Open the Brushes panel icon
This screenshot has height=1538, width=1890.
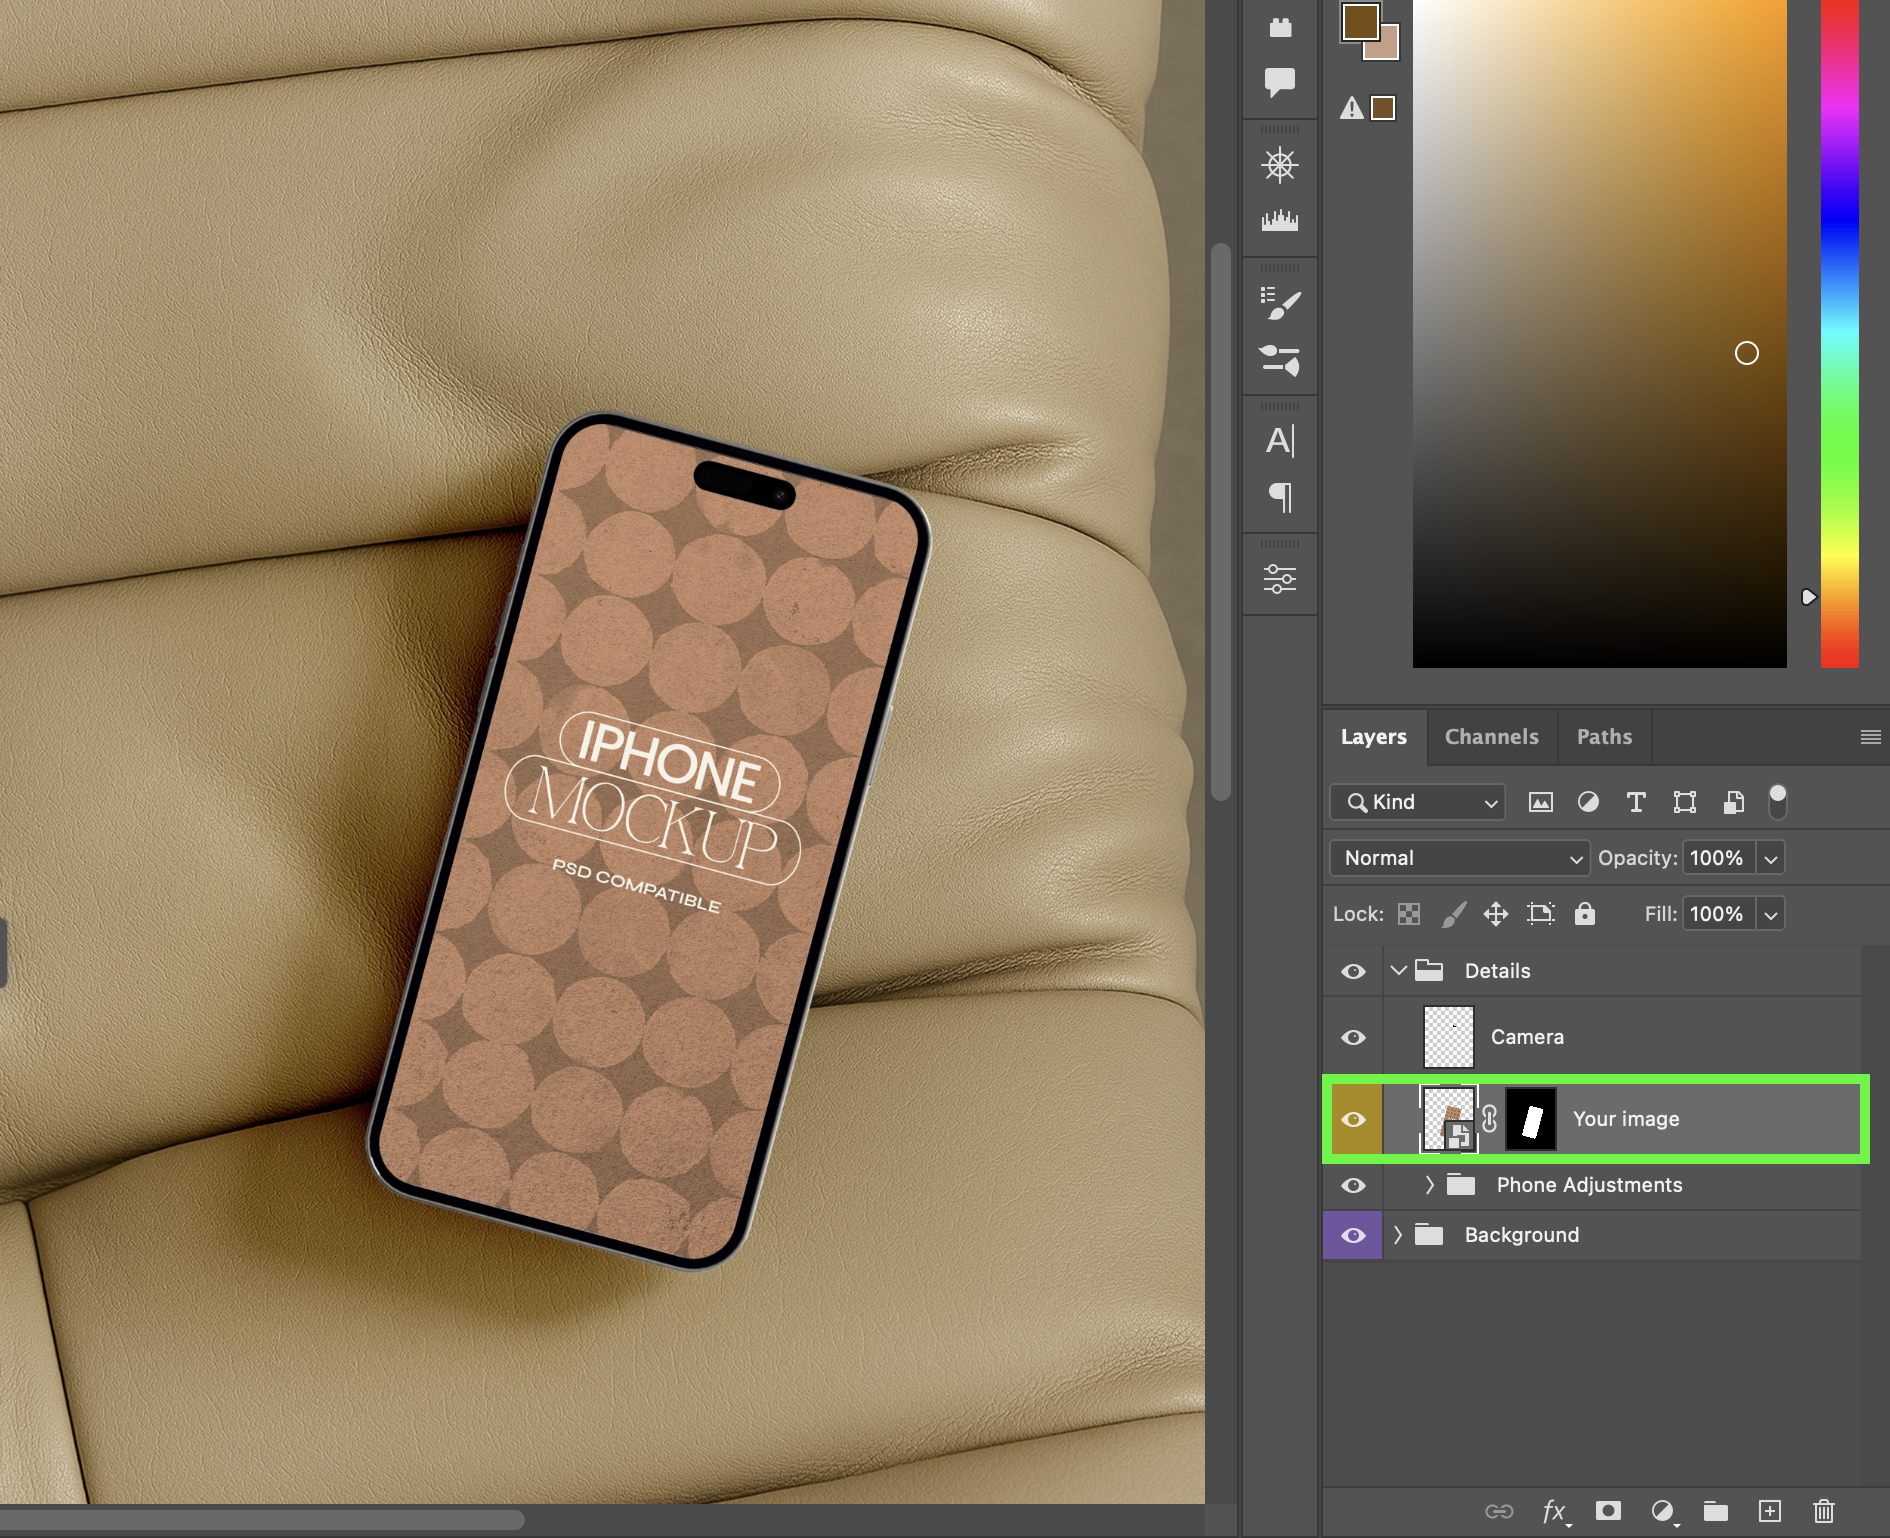coord(1280,360)
